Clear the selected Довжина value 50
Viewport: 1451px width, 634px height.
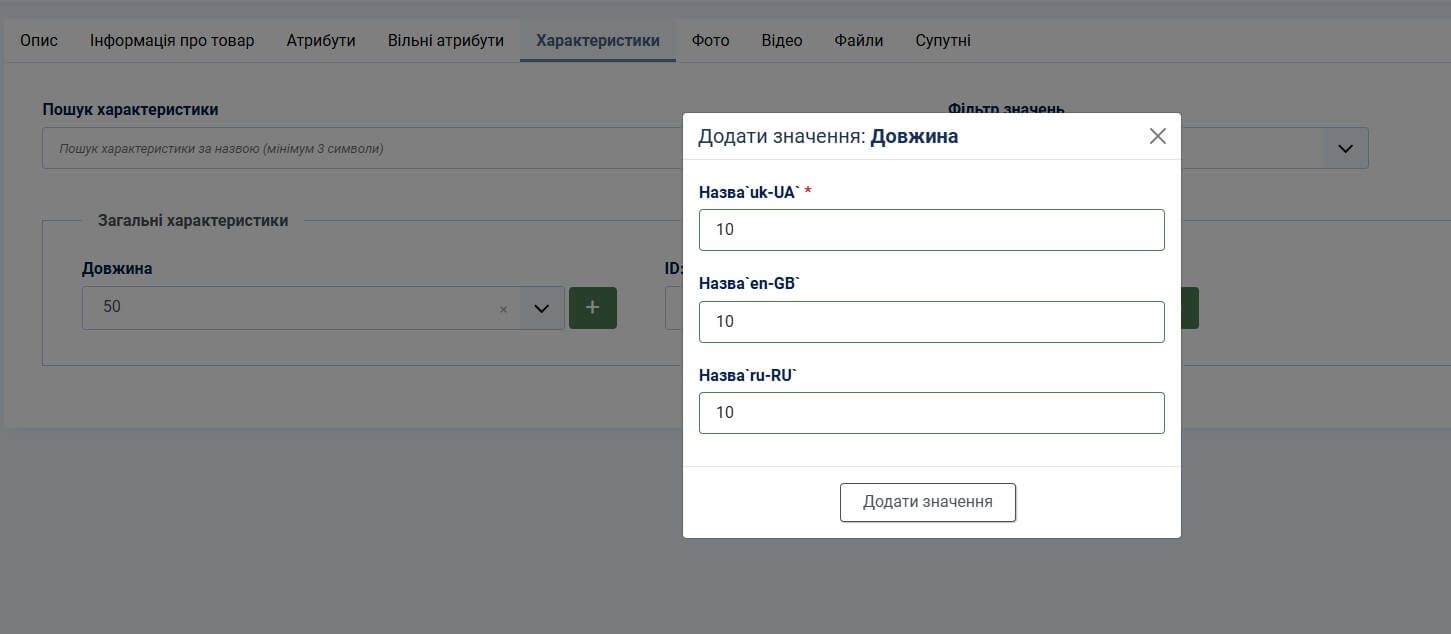coord(503,309)
